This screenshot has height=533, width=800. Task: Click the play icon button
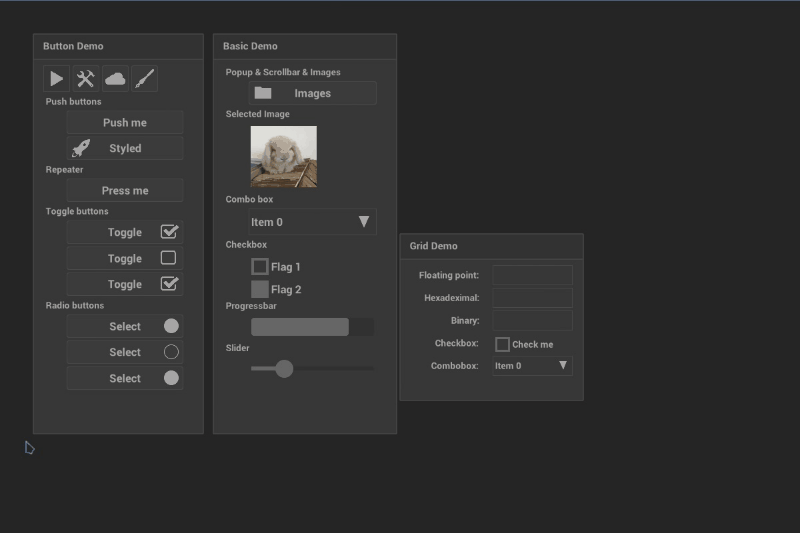[x=56, y=79]
